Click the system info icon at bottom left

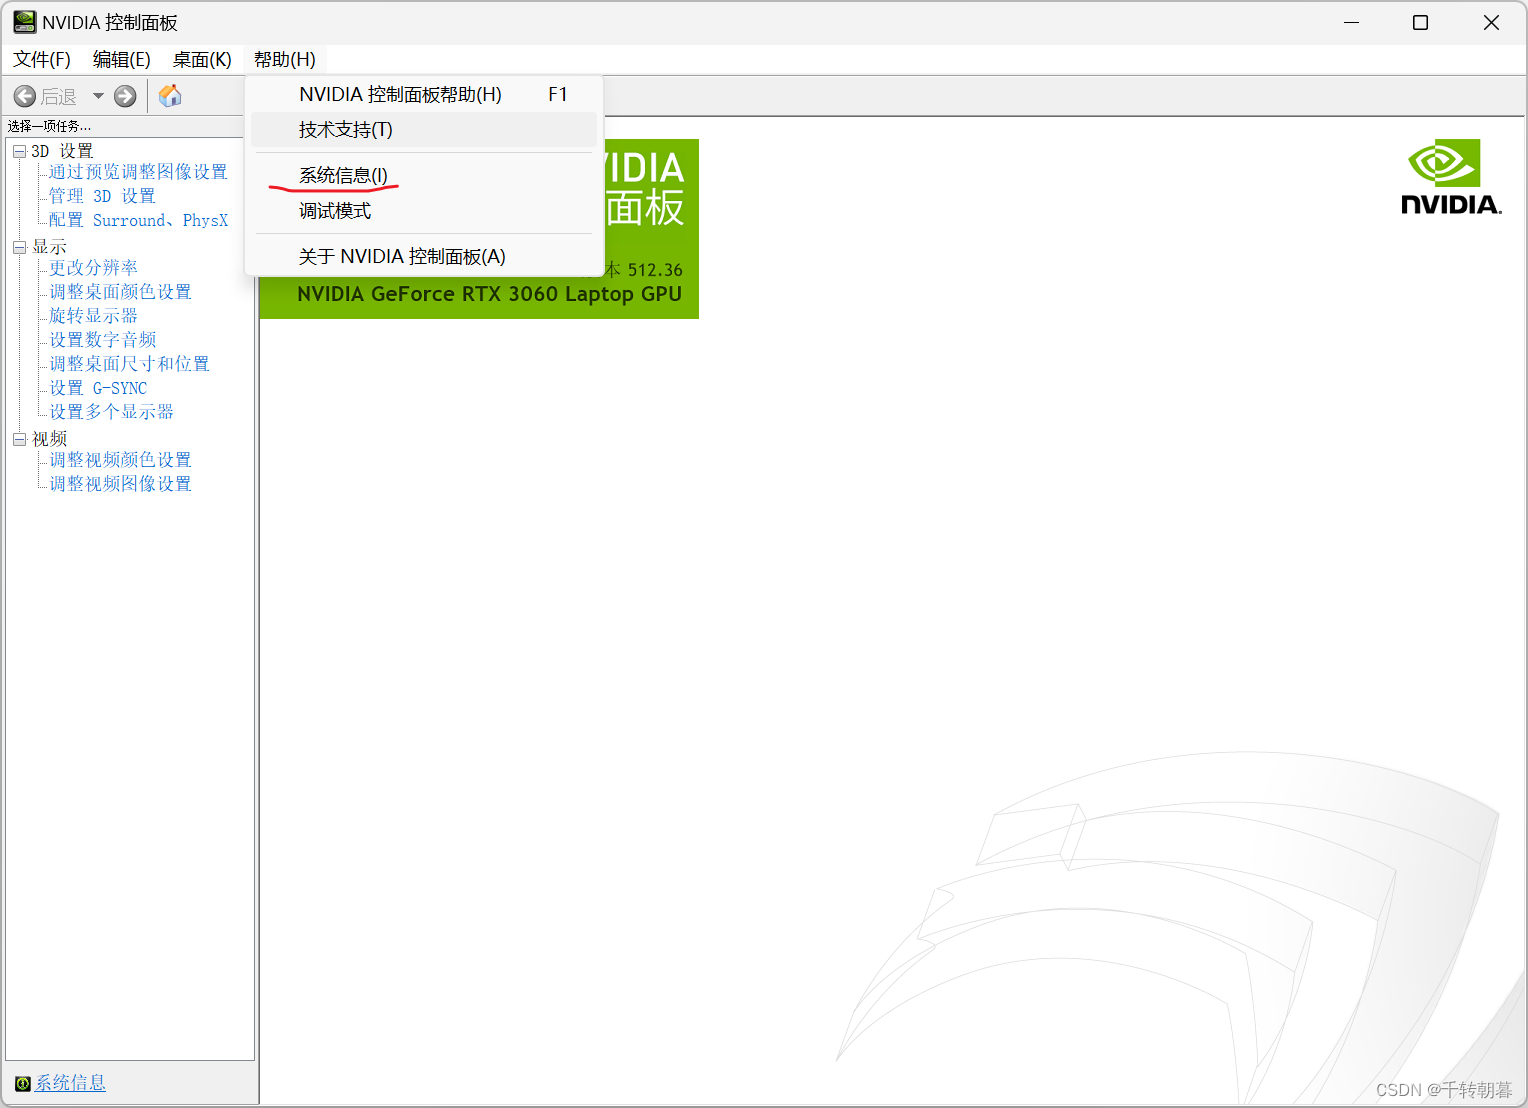pyautogui.click(x=22, y=1084)
